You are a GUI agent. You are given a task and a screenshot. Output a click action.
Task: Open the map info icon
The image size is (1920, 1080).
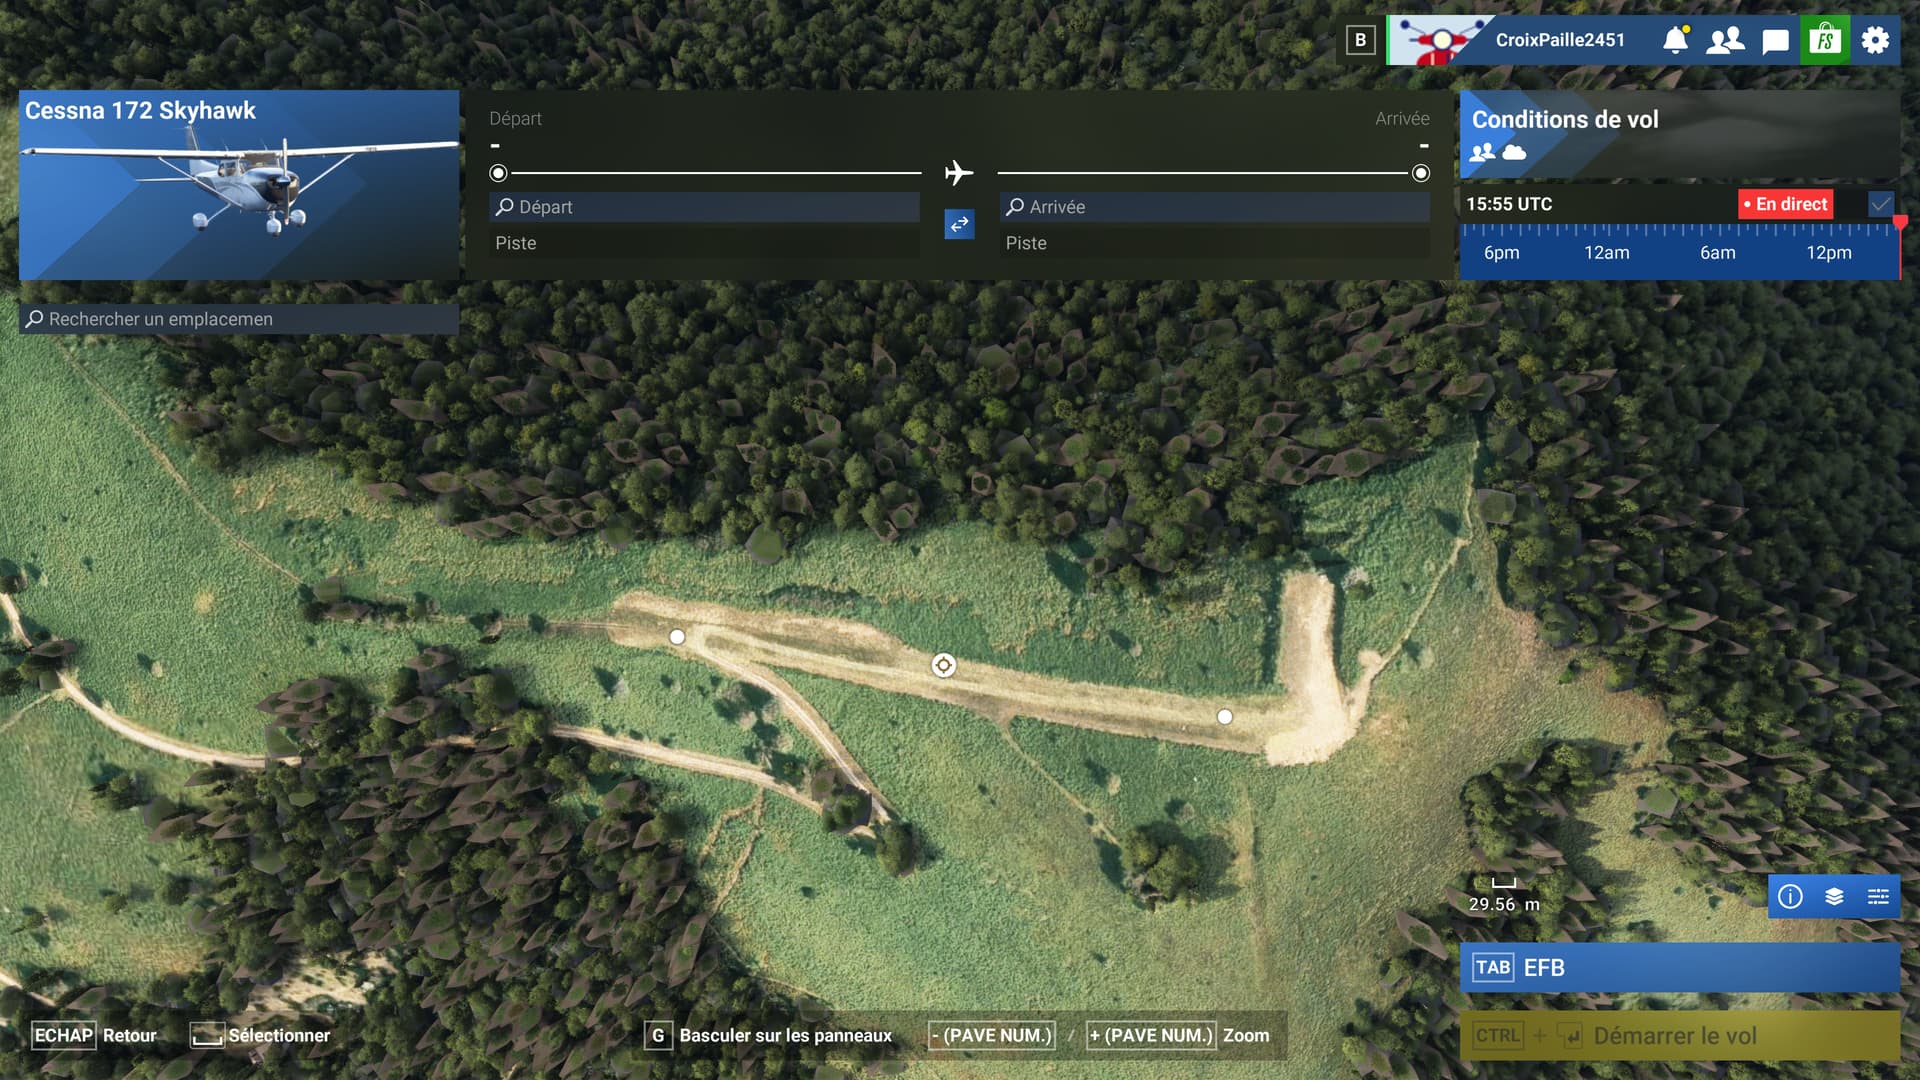1790,896
